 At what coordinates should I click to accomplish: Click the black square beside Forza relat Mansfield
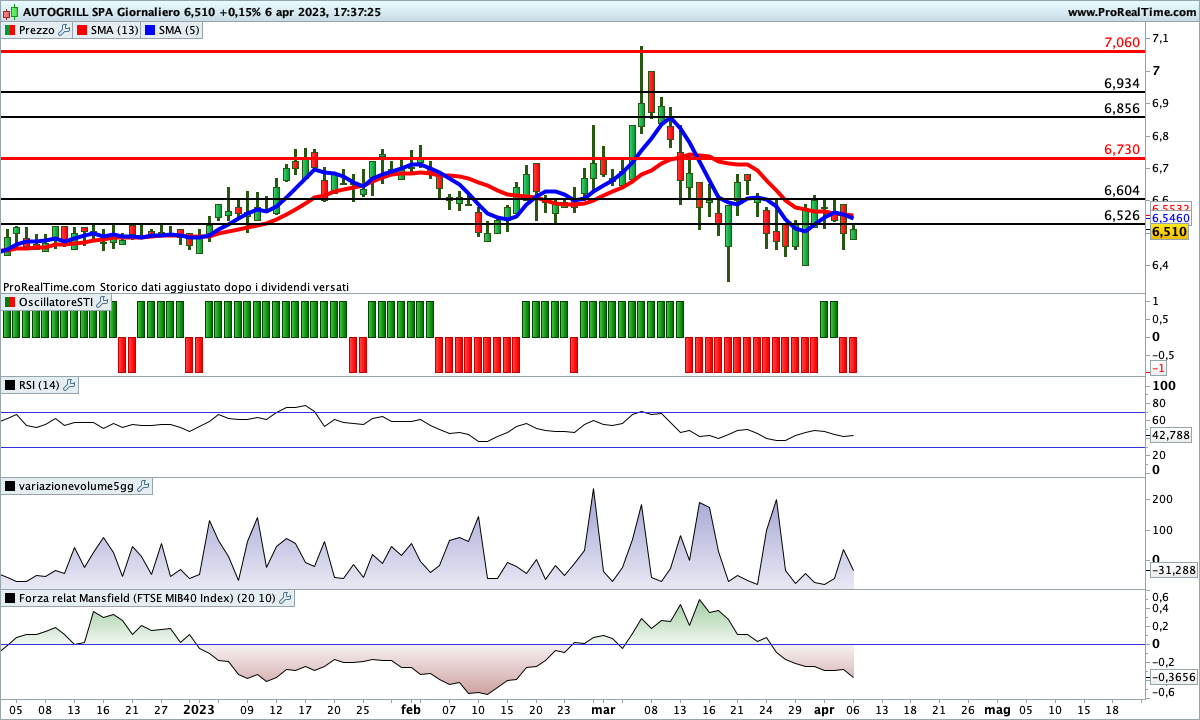(10, 598)
